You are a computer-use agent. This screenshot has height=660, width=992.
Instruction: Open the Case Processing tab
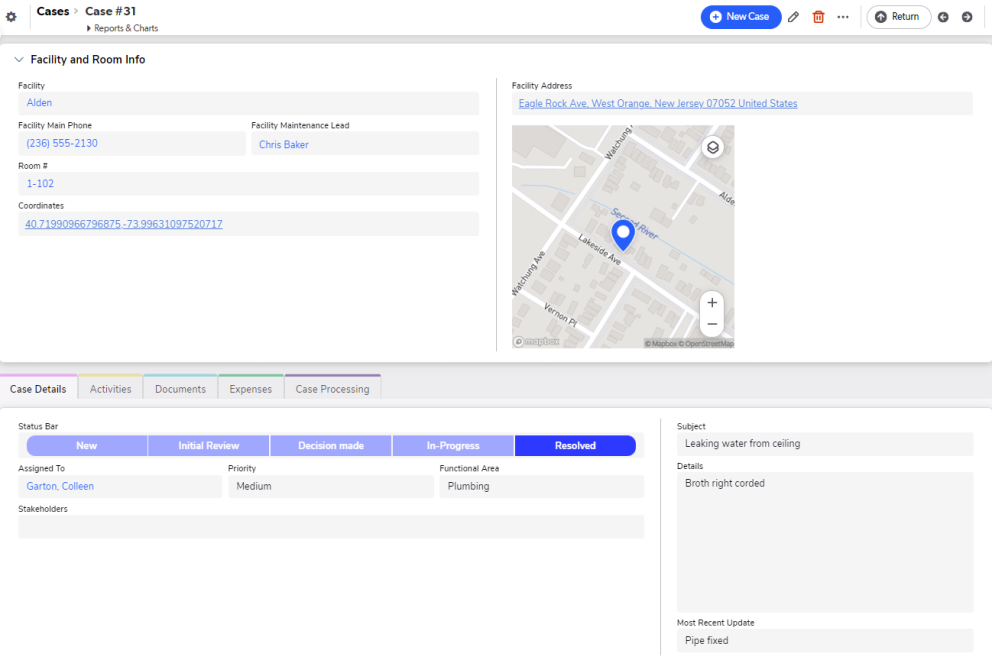332,387
